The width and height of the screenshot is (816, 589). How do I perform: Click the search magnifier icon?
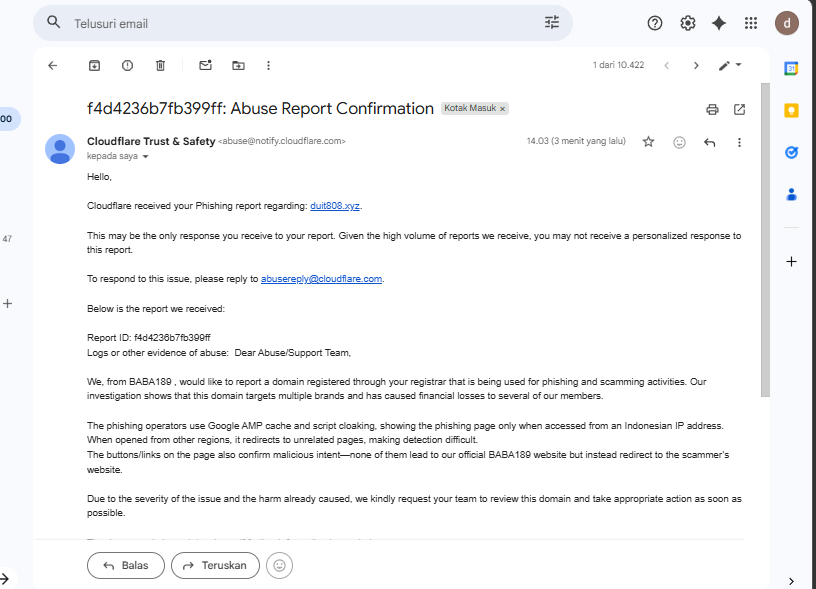click(53, 22)
